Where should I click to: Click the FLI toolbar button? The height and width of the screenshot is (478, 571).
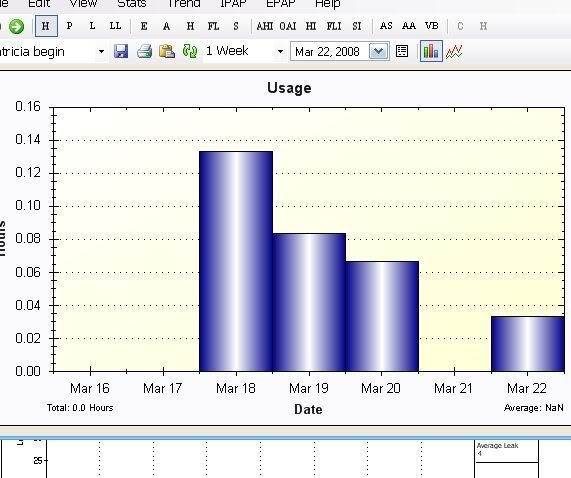pyautogui.click(x=334, y=26)
